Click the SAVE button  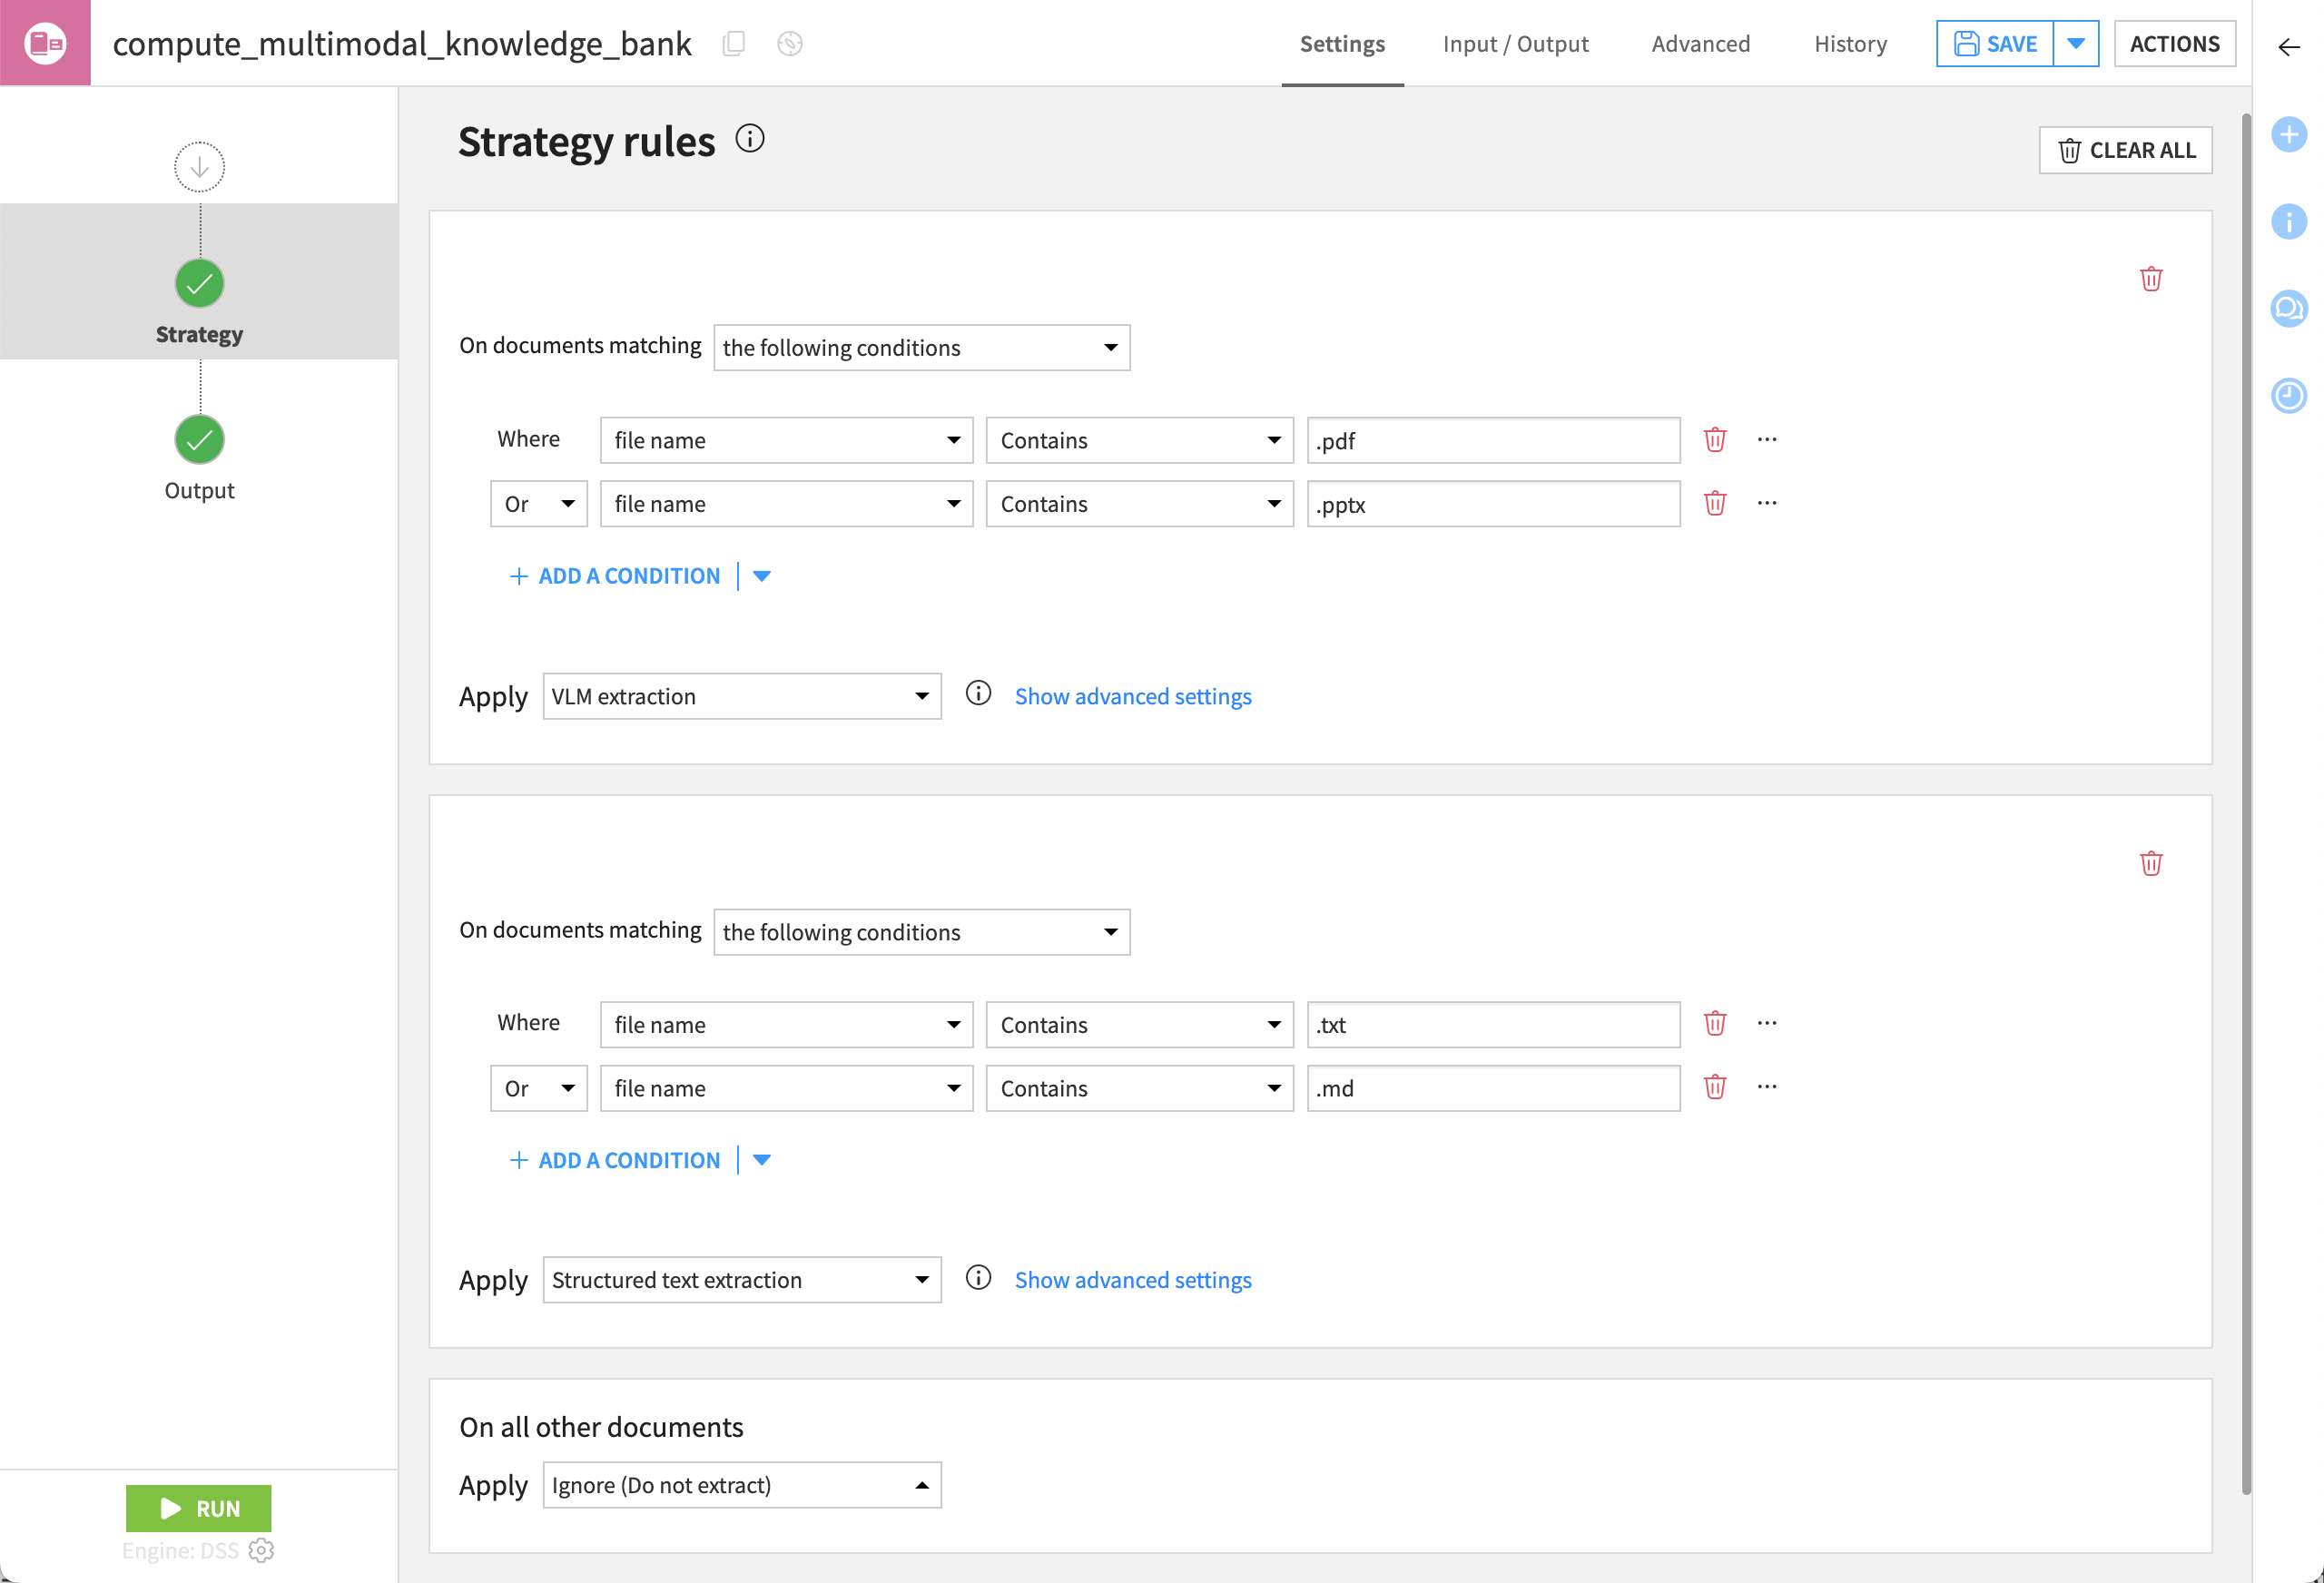coord(1995,44)
